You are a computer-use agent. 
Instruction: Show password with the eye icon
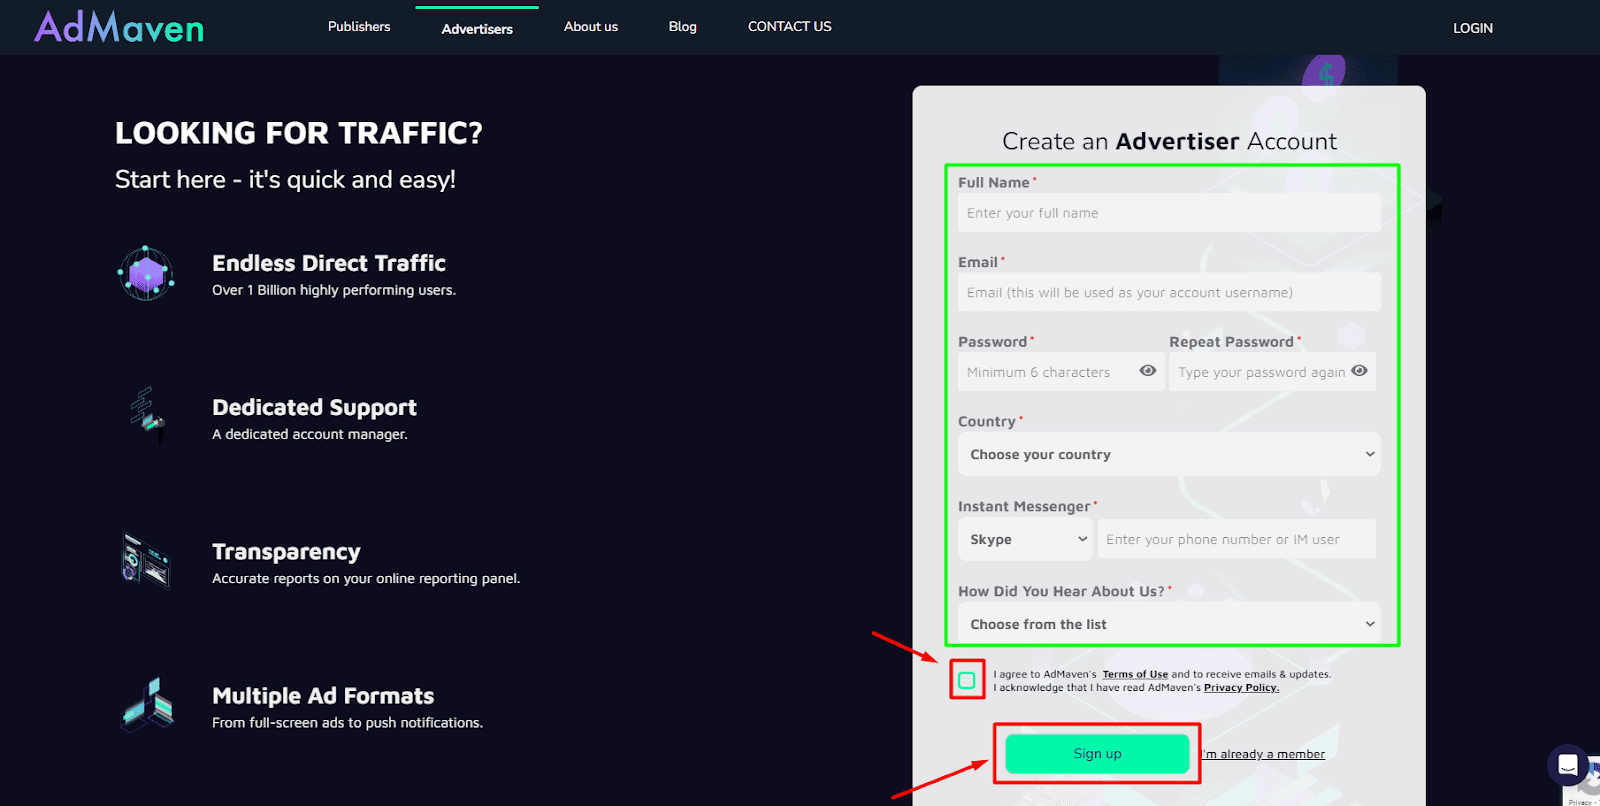click(1148, 371)
